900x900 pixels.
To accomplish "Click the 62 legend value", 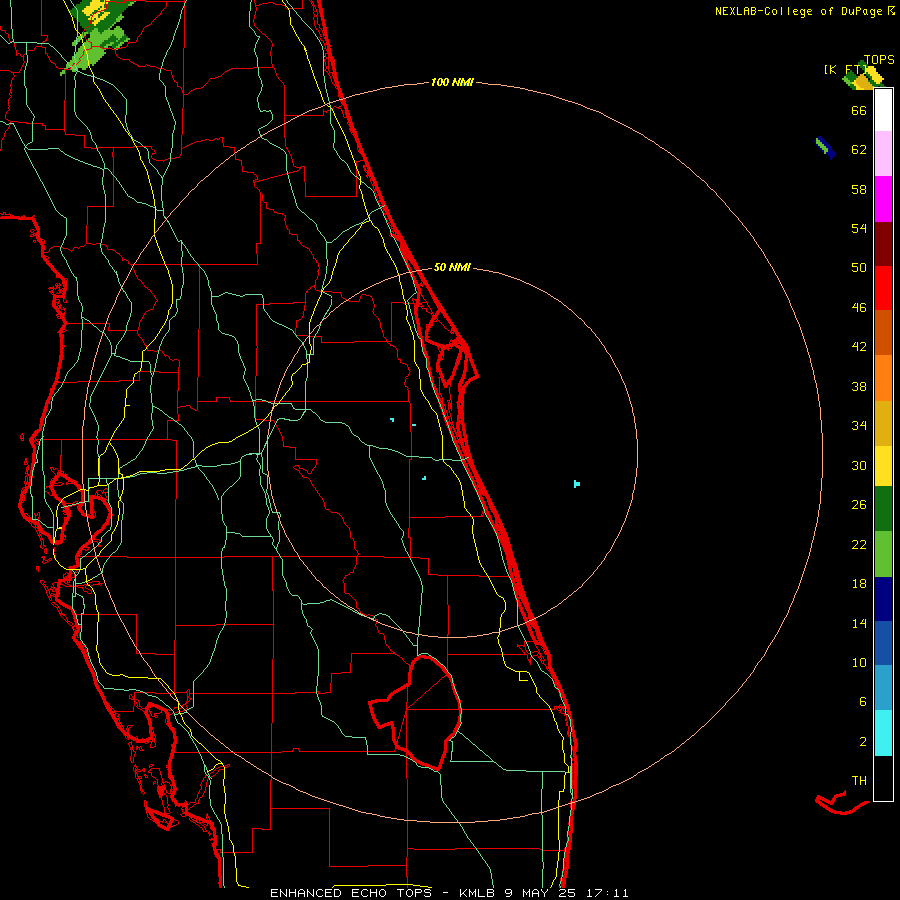I will point(859,150).
